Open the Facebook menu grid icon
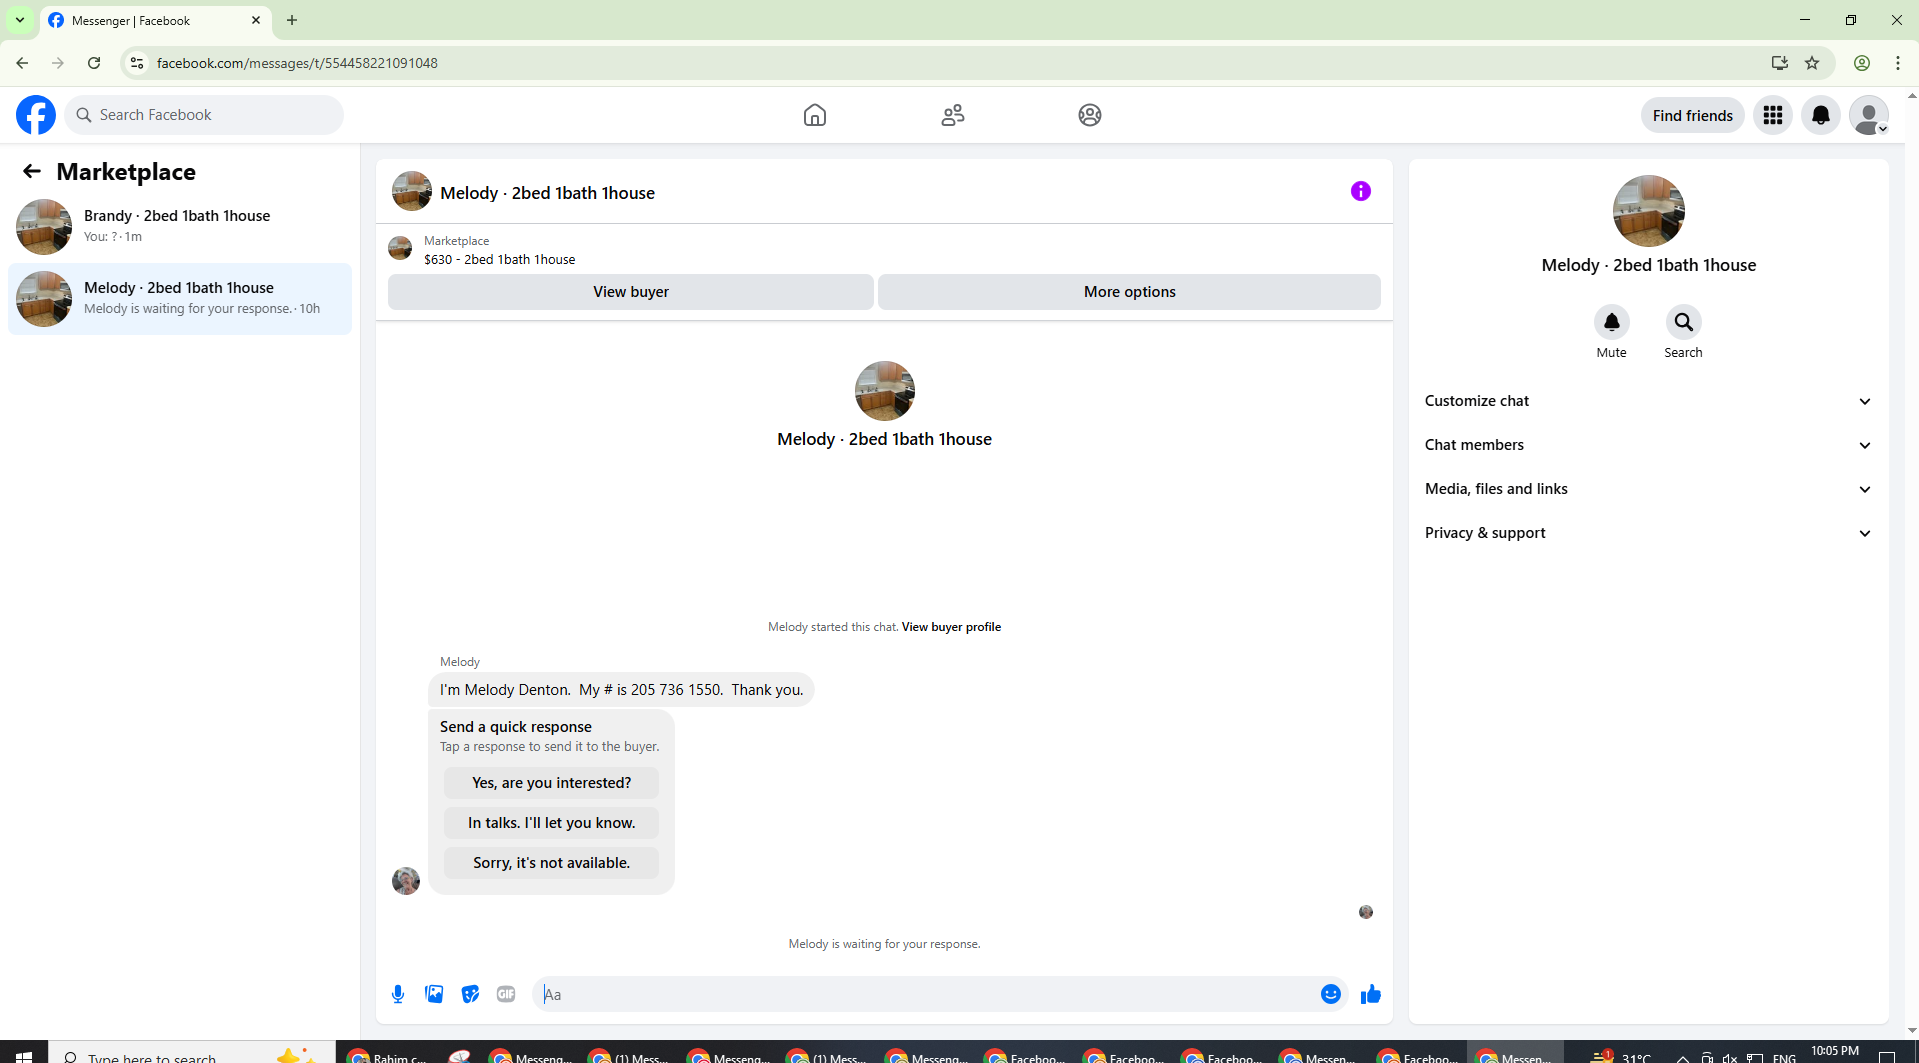The width and height of the screenshot is (1919, 1063). point(1773,115)
